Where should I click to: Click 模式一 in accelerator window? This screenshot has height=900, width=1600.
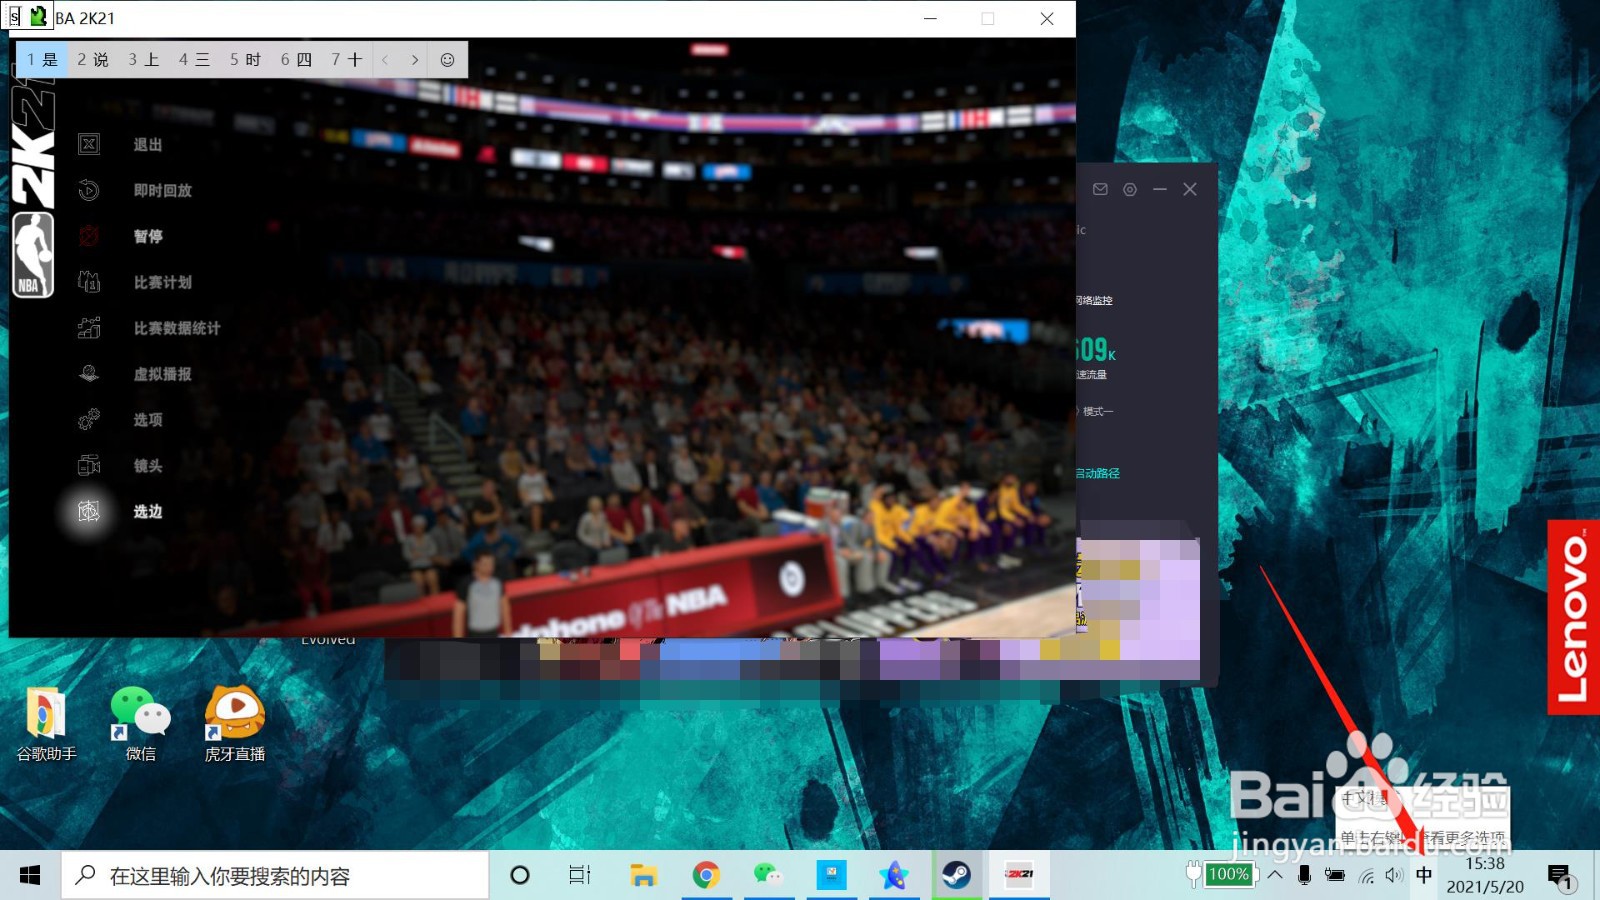pyautogui.click(x=1097, y=412)
